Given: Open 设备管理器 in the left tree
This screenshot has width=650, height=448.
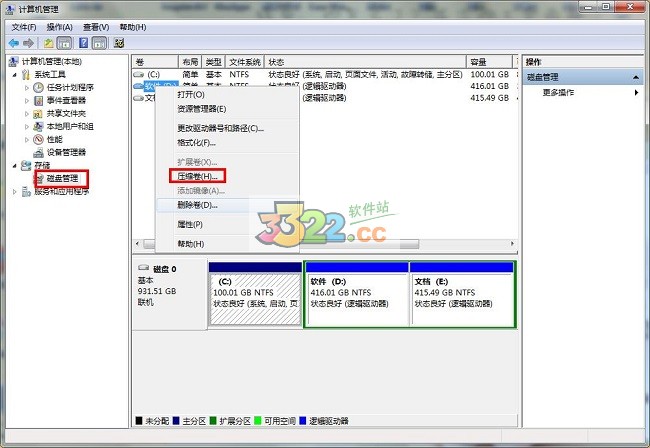Looking at the screenshot, I should (x=66, y=153).
